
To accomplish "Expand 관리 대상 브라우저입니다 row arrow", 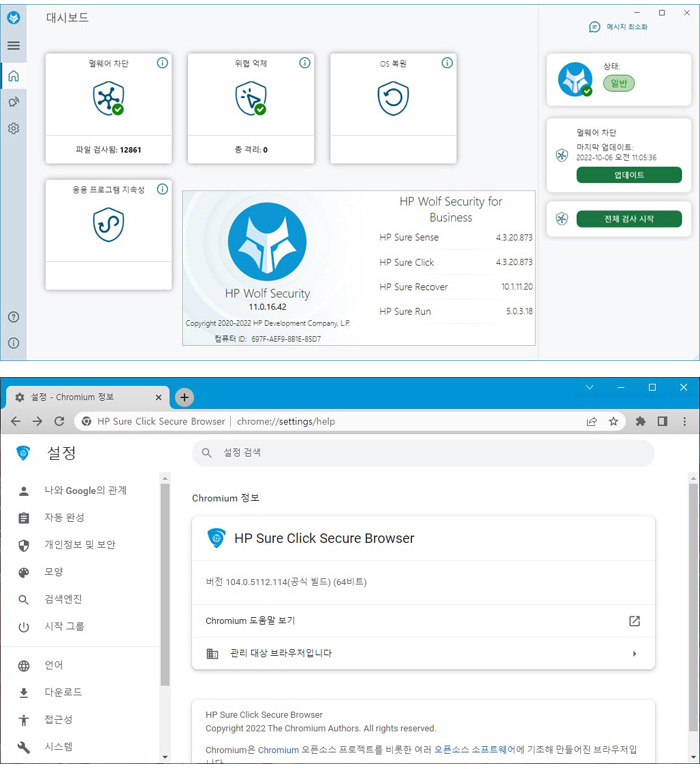I will 634,653.
